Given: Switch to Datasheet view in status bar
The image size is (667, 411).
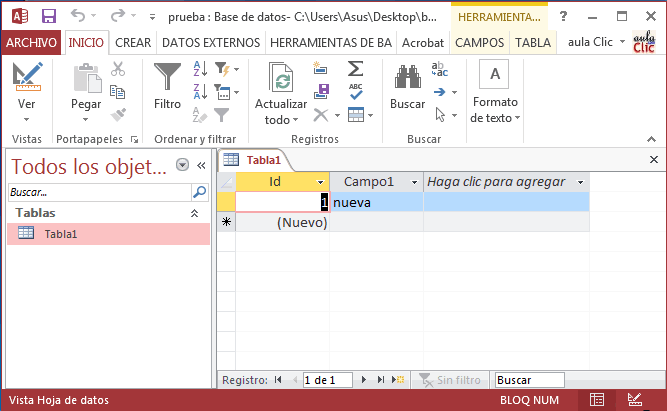Looking at the screenshot, I should [597, 400].
